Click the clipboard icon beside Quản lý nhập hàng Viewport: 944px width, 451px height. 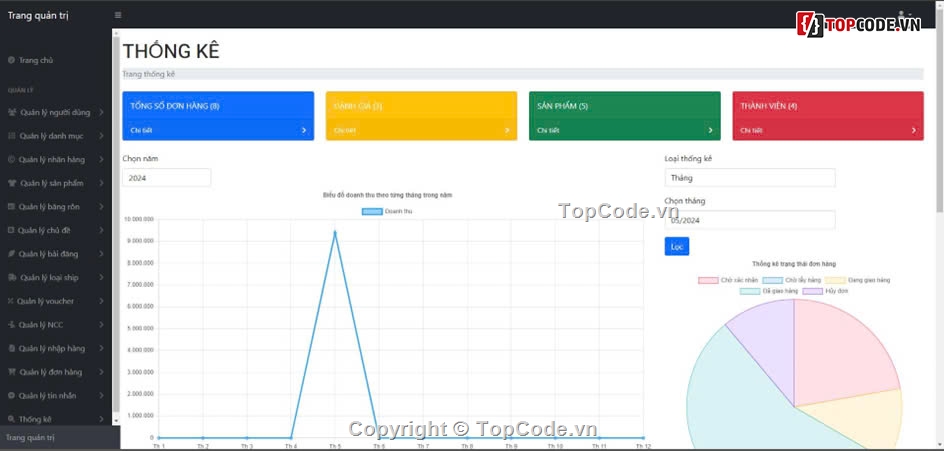click(x=11, y=348)
